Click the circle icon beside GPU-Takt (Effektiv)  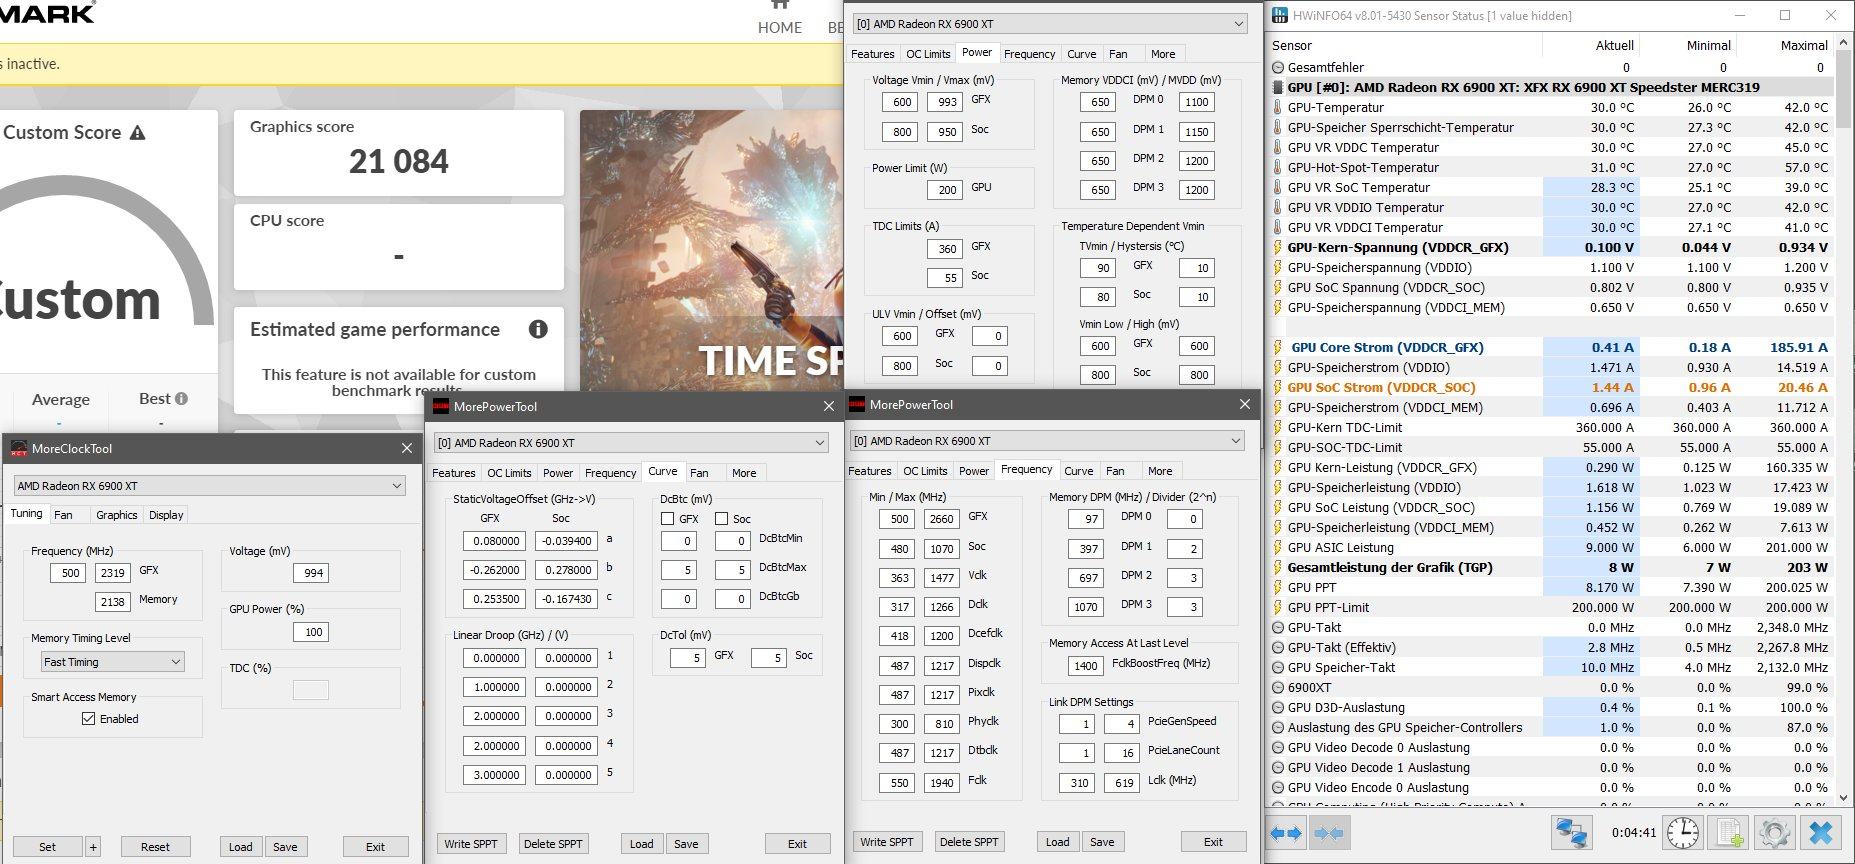(1277, 647)
